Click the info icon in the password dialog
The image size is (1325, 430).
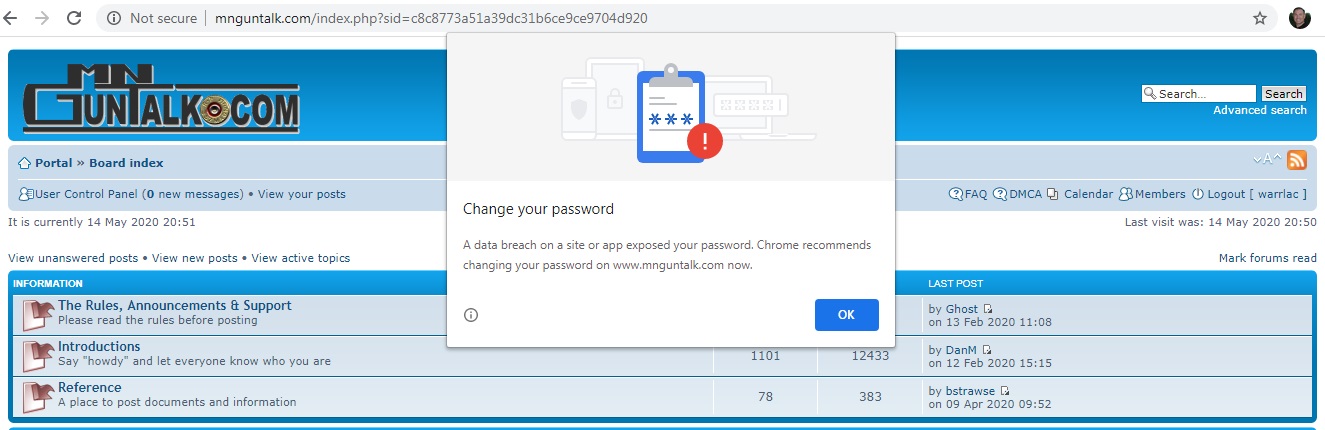(471, 315)
